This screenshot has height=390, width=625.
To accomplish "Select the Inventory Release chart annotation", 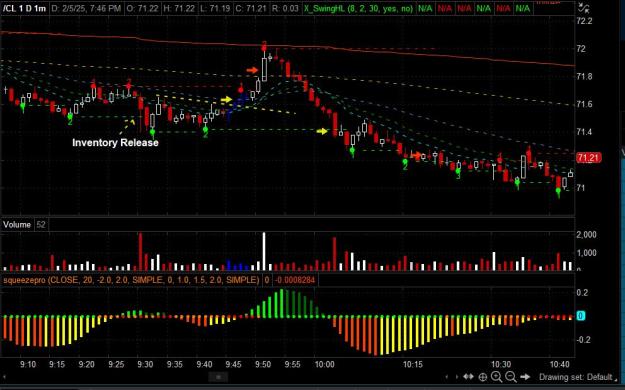I will click(115, 142).
